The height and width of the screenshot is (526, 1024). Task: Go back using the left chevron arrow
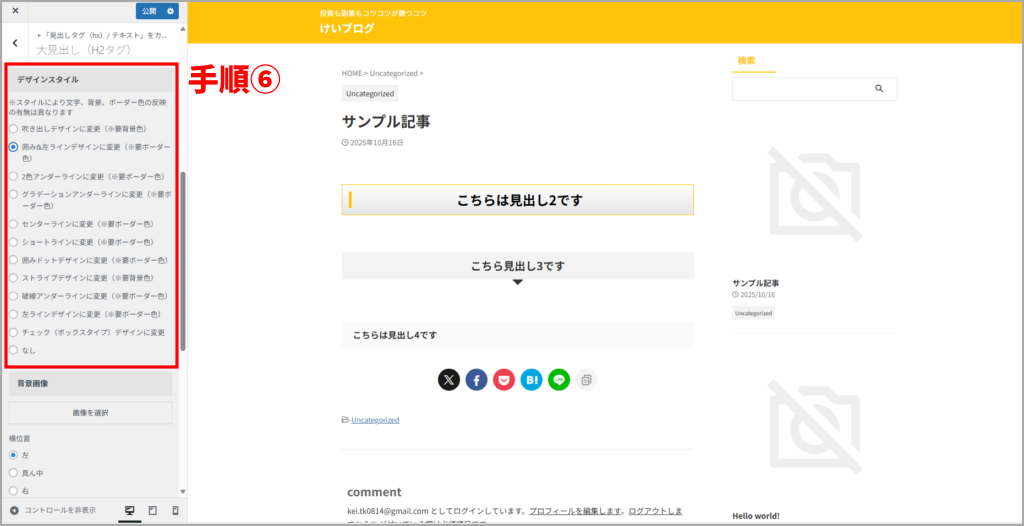pyautogui.click(x=15, y=43)
